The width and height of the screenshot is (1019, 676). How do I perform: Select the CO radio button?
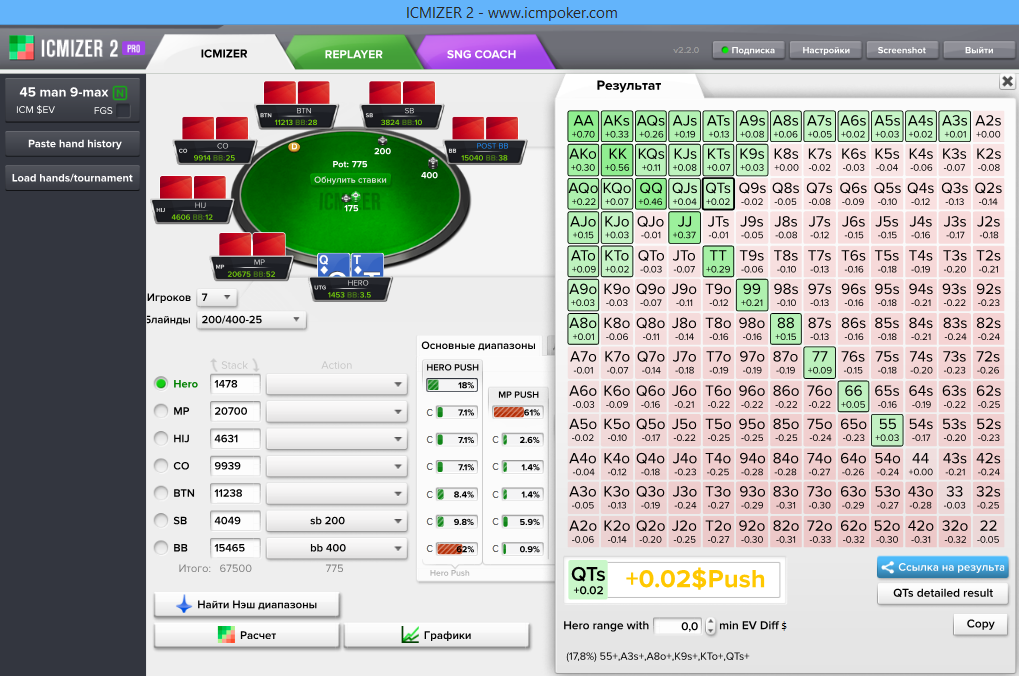click(161, 465)
